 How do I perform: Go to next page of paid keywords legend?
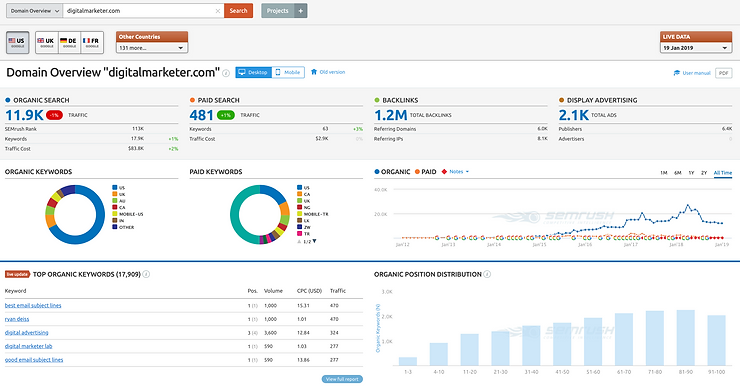tap(314, 241)
